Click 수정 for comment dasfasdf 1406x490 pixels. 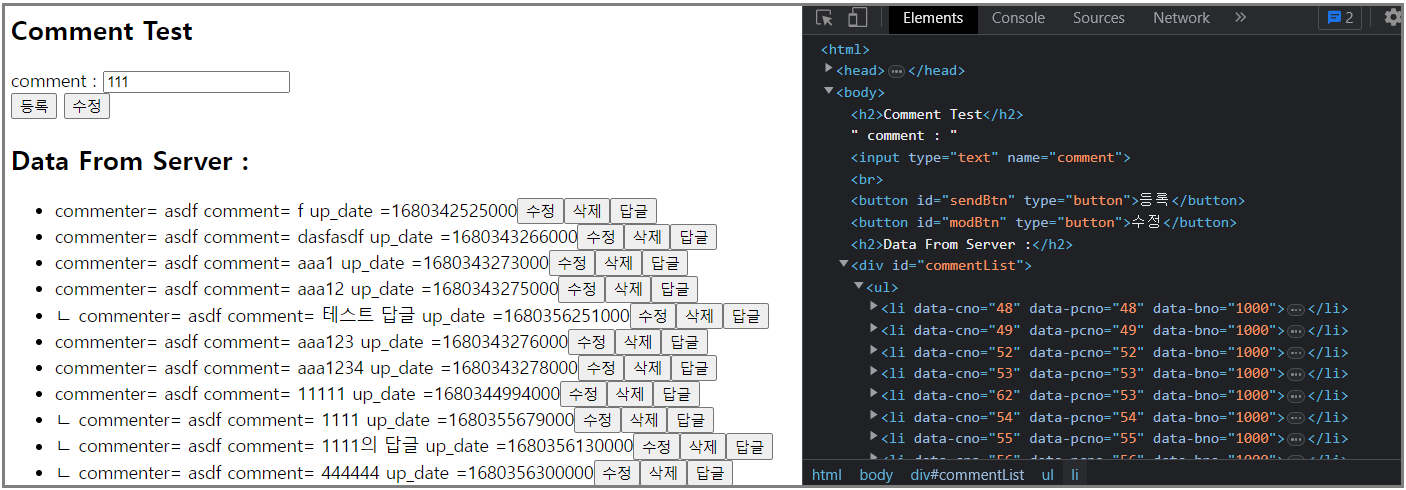pos(601,237)
